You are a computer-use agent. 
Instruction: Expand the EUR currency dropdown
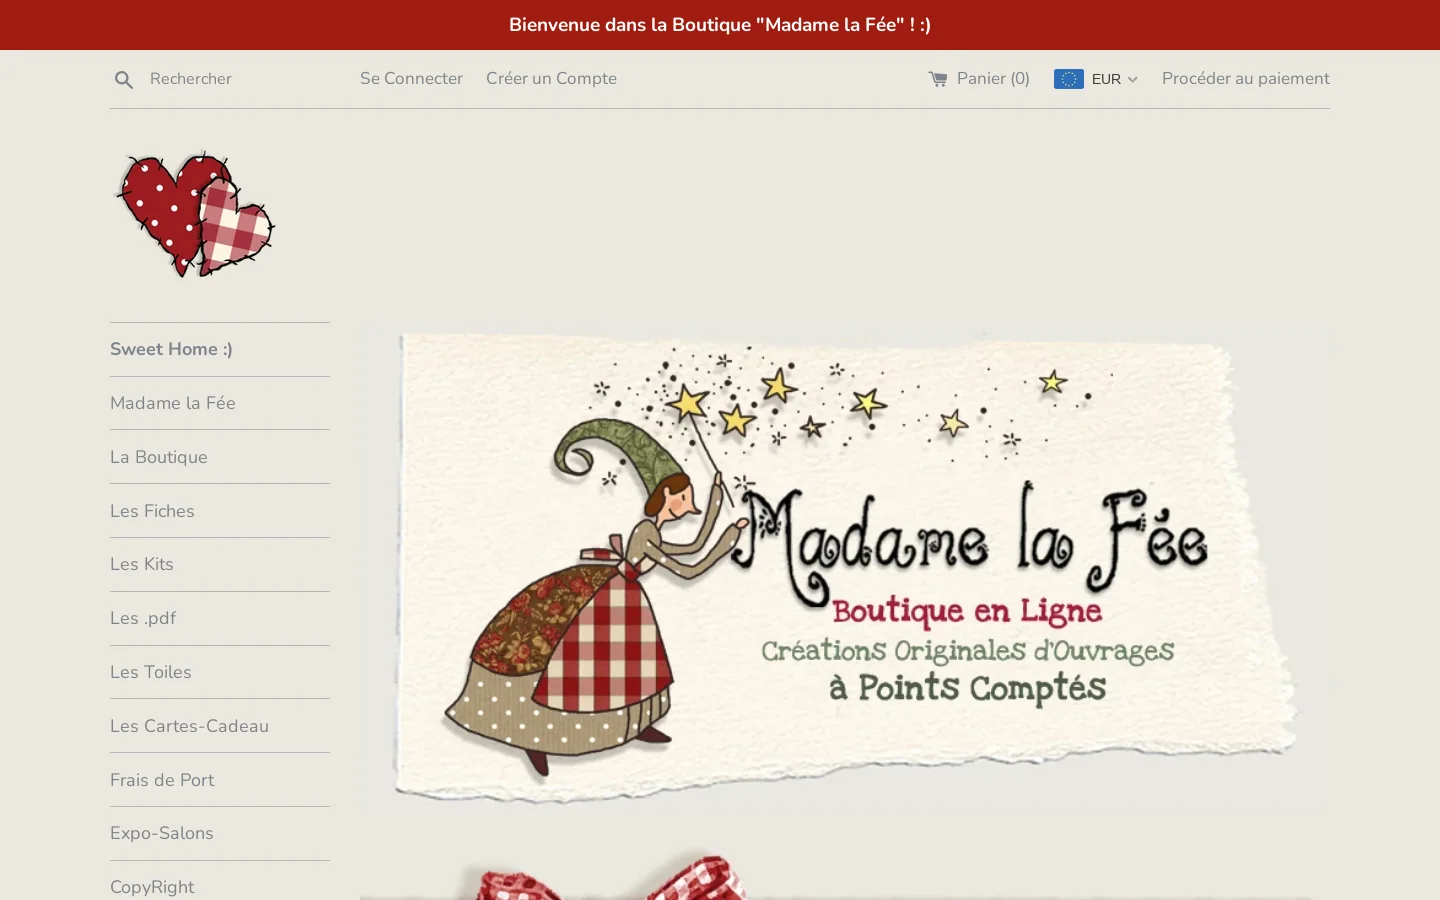1096,79
